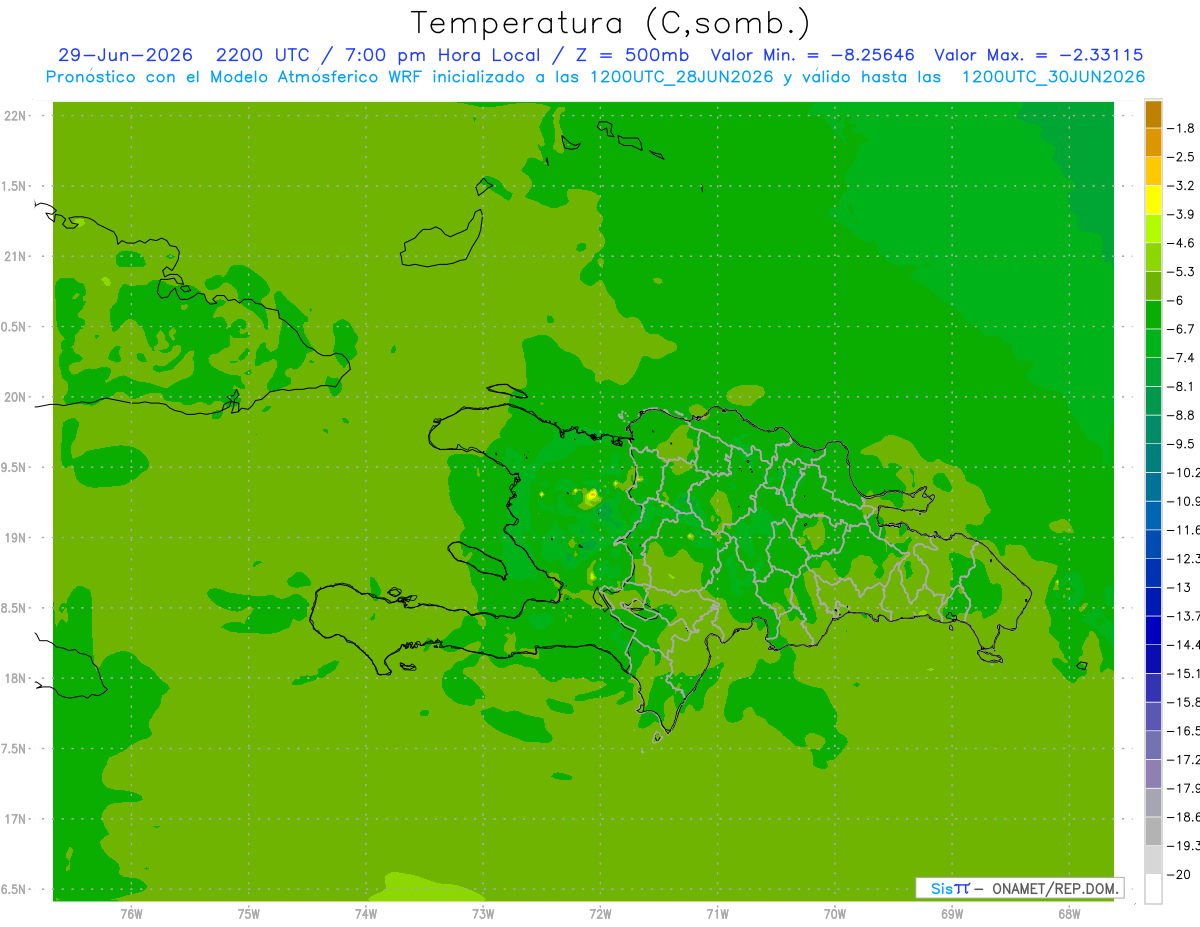Click the SisTT - ONAMET/REP.DOM. label
This screenshot has height=927, width=1200.
click(x=1019, y=888)
